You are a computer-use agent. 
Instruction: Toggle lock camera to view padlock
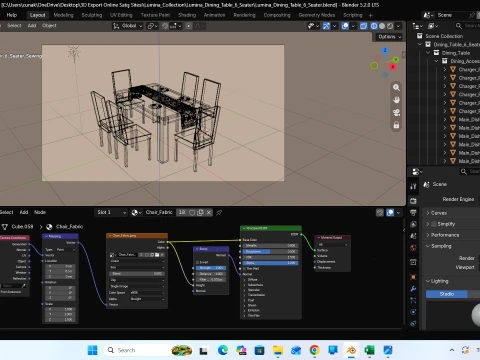pyautogui.click(x=396, y=125)
